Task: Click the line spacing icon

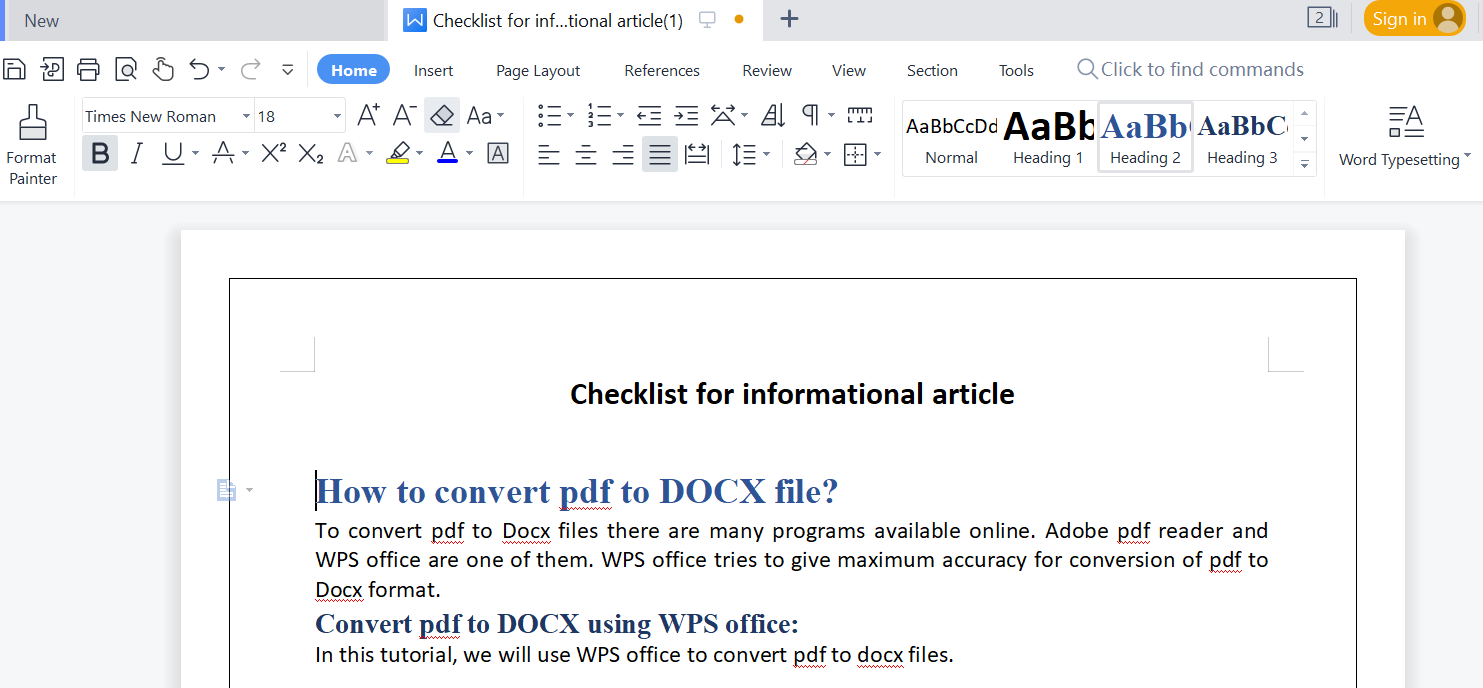Action: pyautogui.click(x=743, y=154)
